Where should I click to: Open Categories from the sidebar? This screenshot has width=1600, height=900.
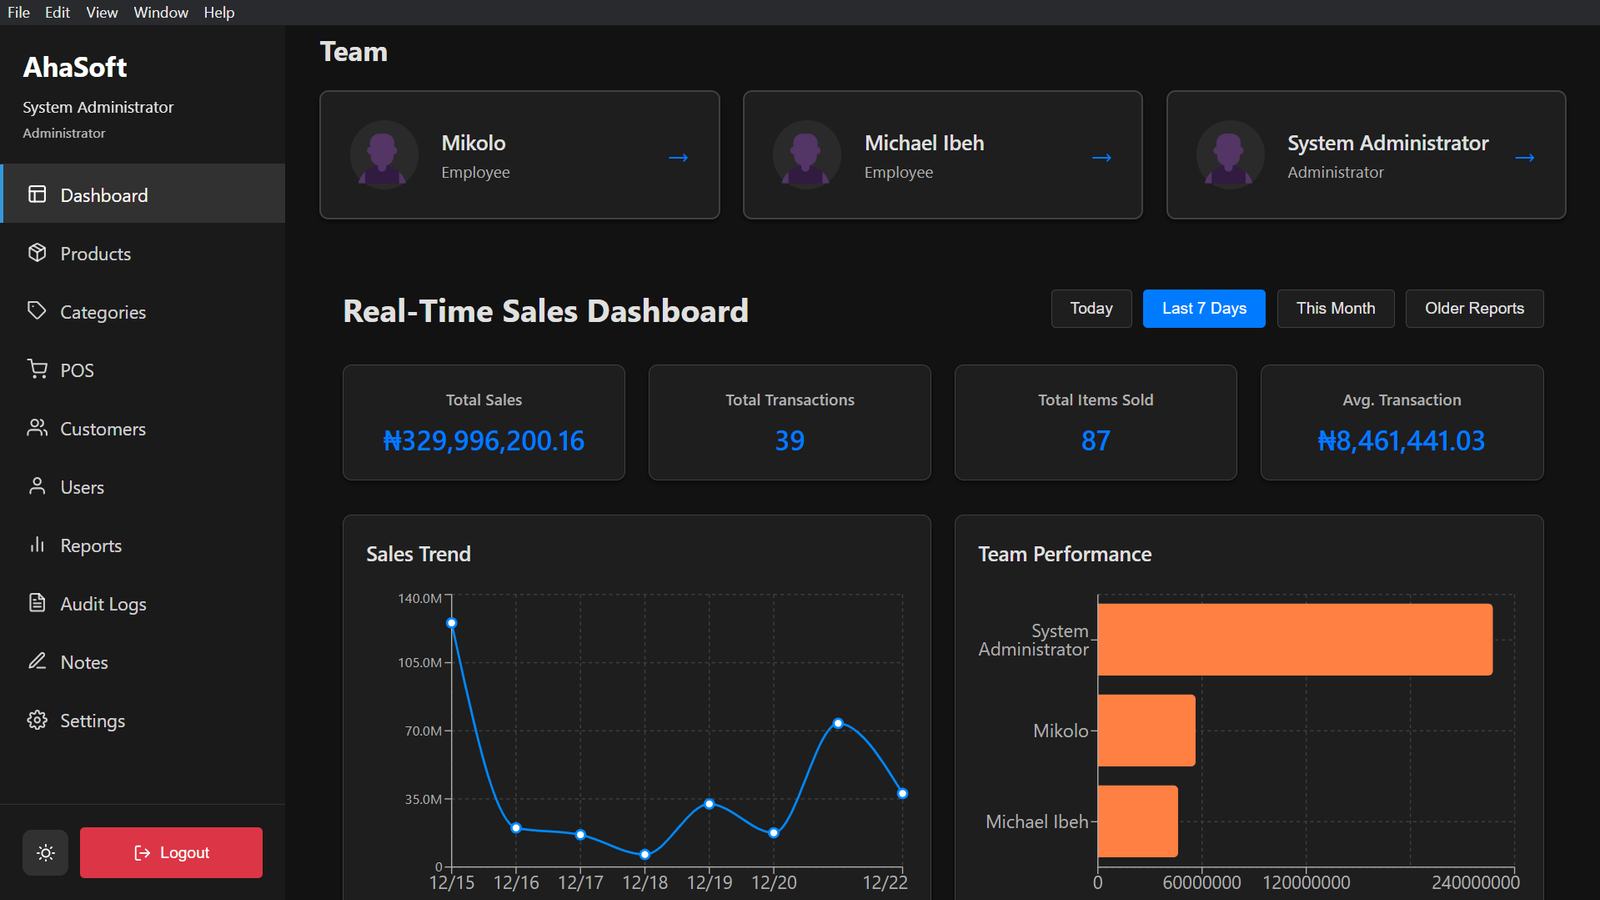(37, 311)
